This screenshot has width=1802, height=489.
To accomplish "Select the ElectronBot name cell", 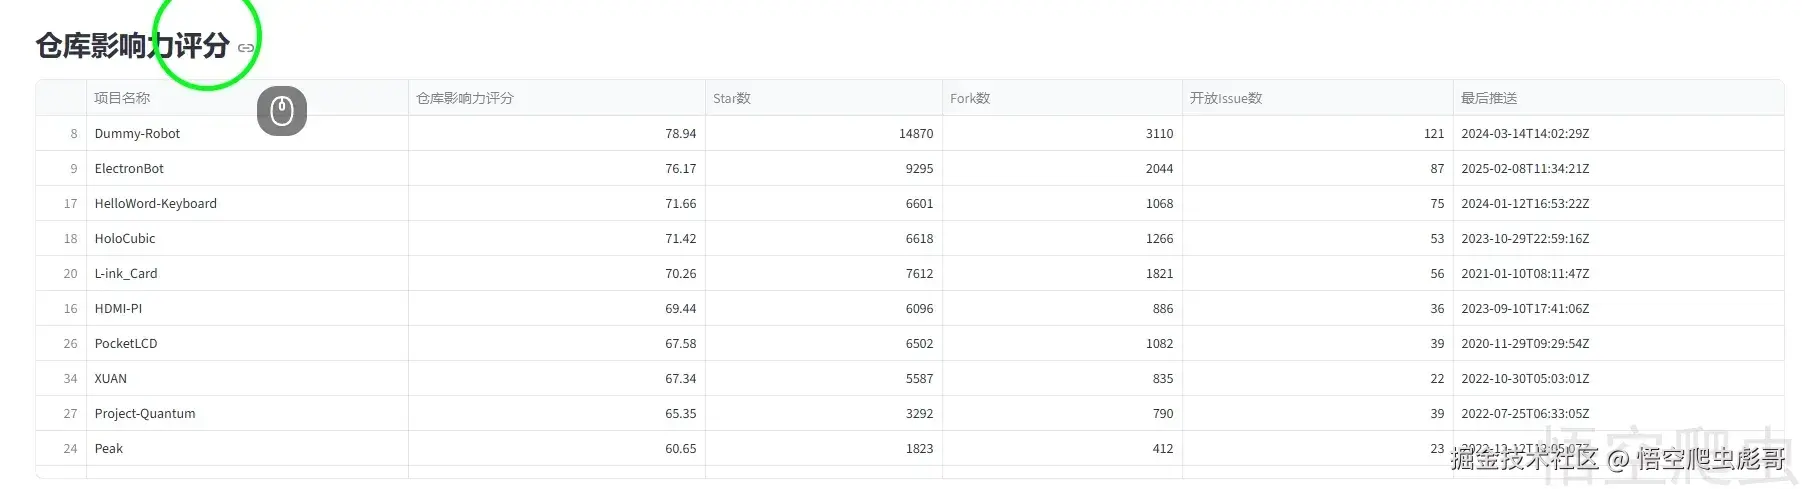I will [x=129, y=168].
